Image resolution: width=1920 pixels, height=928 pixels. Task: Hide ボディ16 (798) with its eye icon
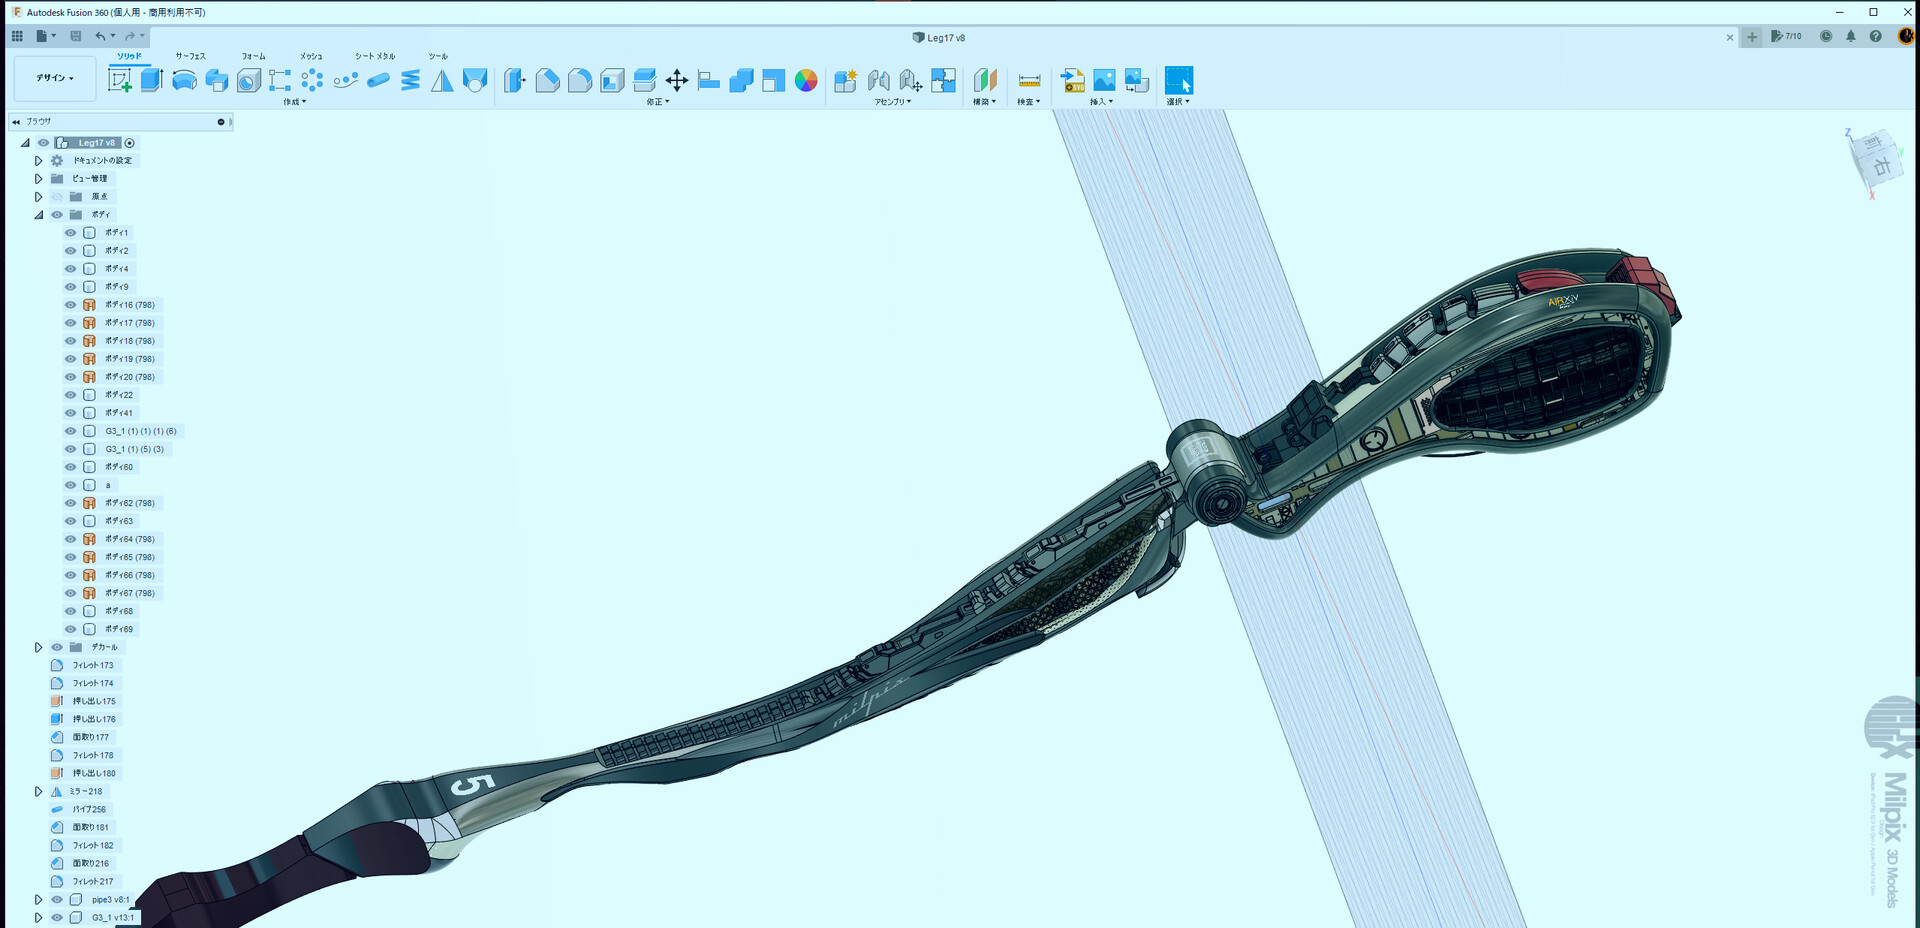[69, 304]
